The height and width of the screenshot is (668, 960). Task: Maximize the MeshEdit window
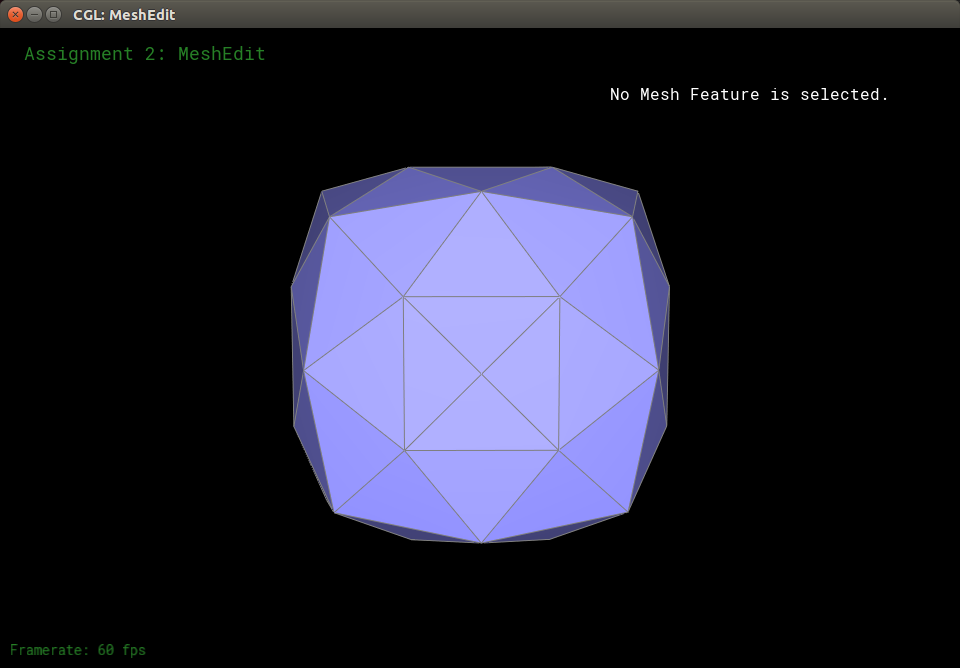click(53, 14)
